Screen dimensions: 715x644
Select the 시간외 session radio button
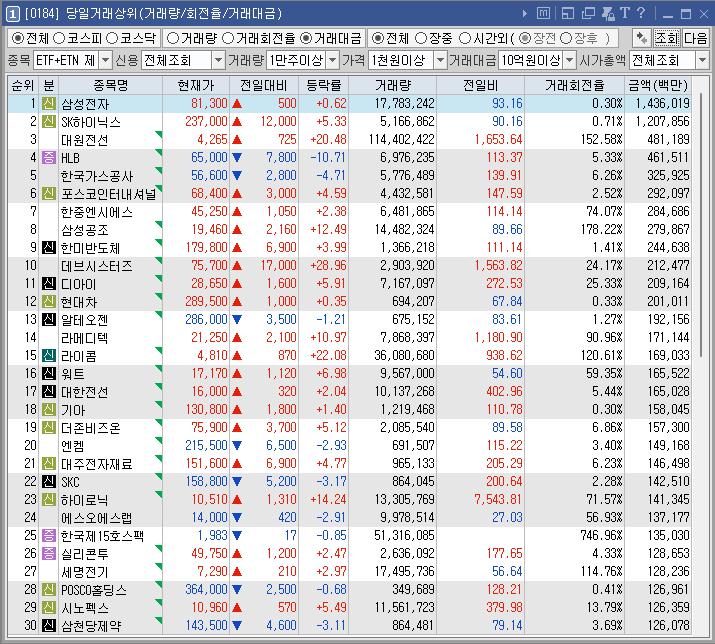pyautogui.click(x=465, y=38)
